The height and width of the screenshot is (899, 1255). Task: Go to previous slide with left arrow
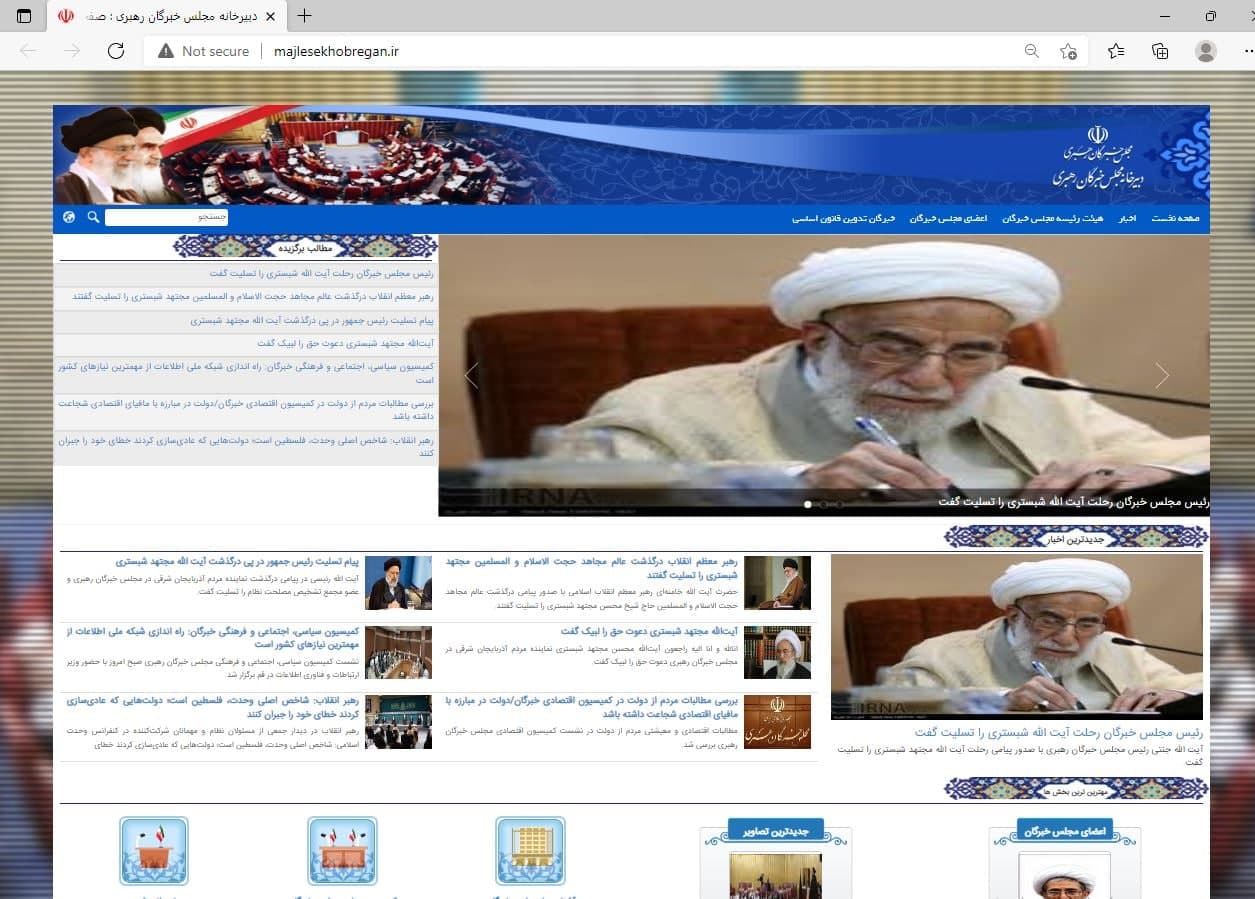point(472,375)
